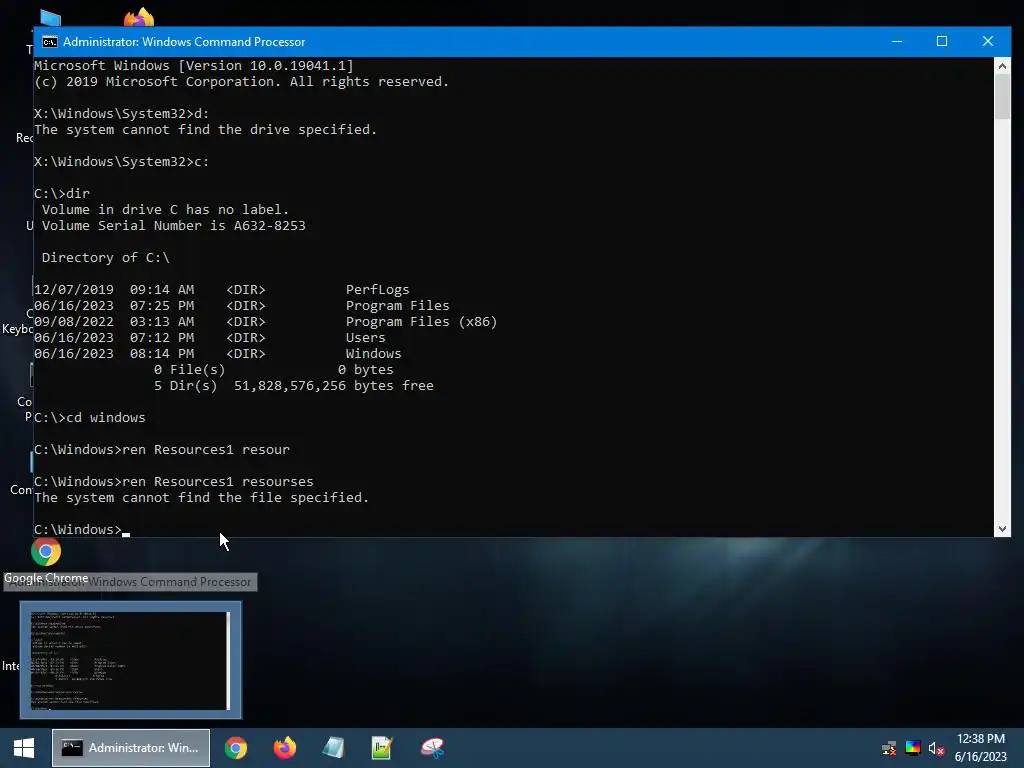1024x768 pixels.
Task: Launch Google Chrome from the taskbar
Action: tap(236, 748)
